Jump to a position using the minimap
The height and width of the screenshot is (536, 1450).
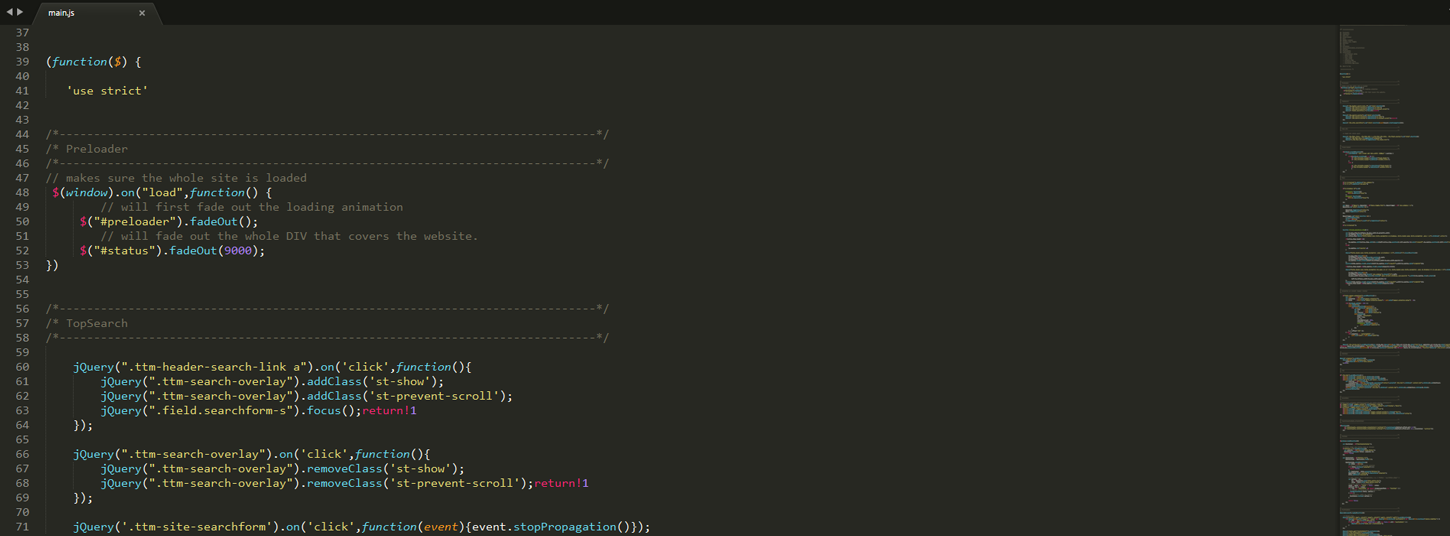pyautogui.click(x=1393, y=280)
